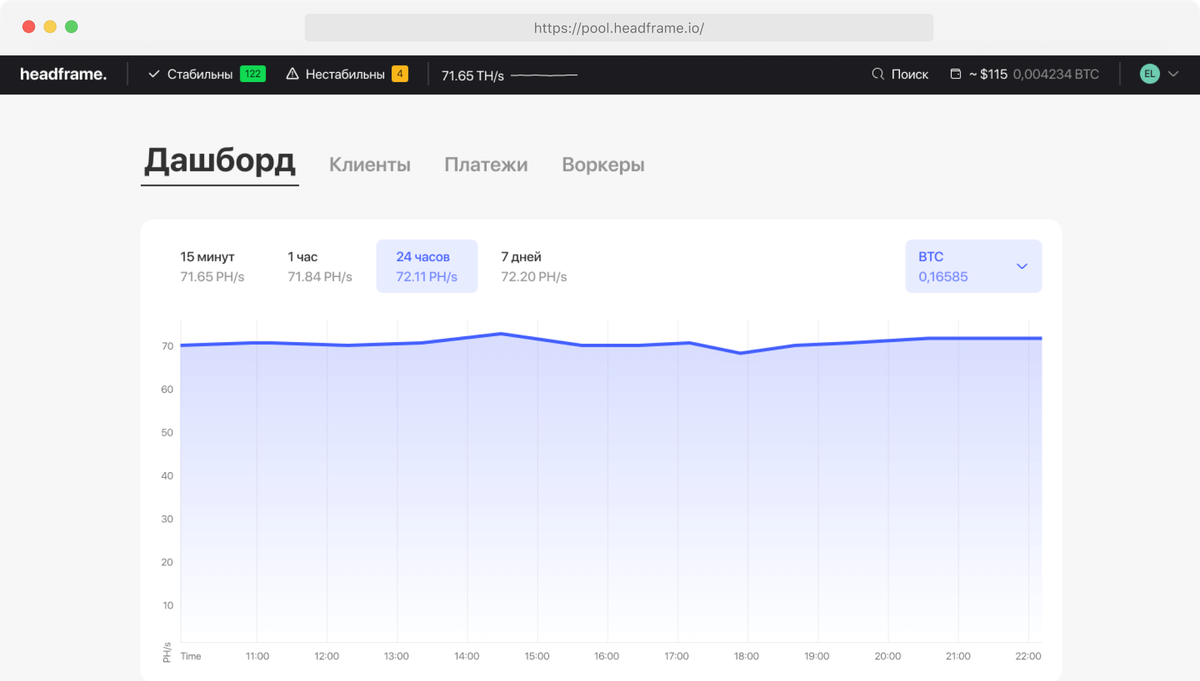Expand the BTC currency dropdown
The height and width of the screenshot is (681, 1200).
973,266
